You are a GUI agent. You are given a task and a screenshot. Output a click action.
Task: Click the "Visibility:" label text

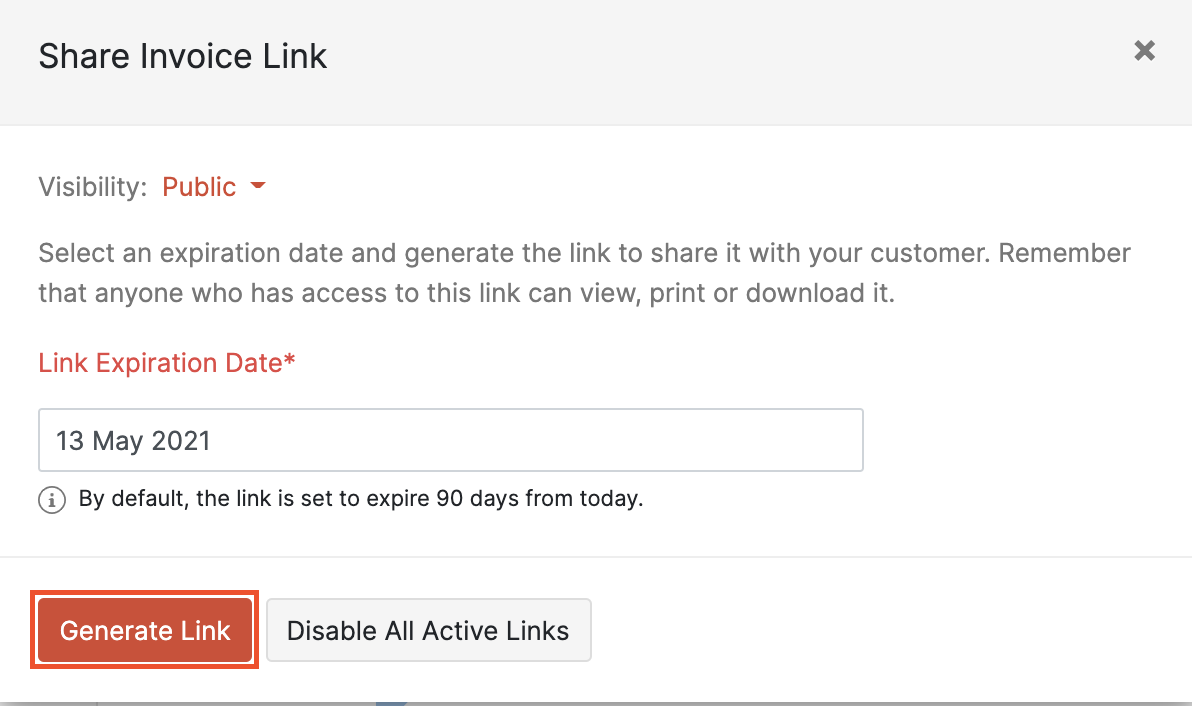pos(92,186)
